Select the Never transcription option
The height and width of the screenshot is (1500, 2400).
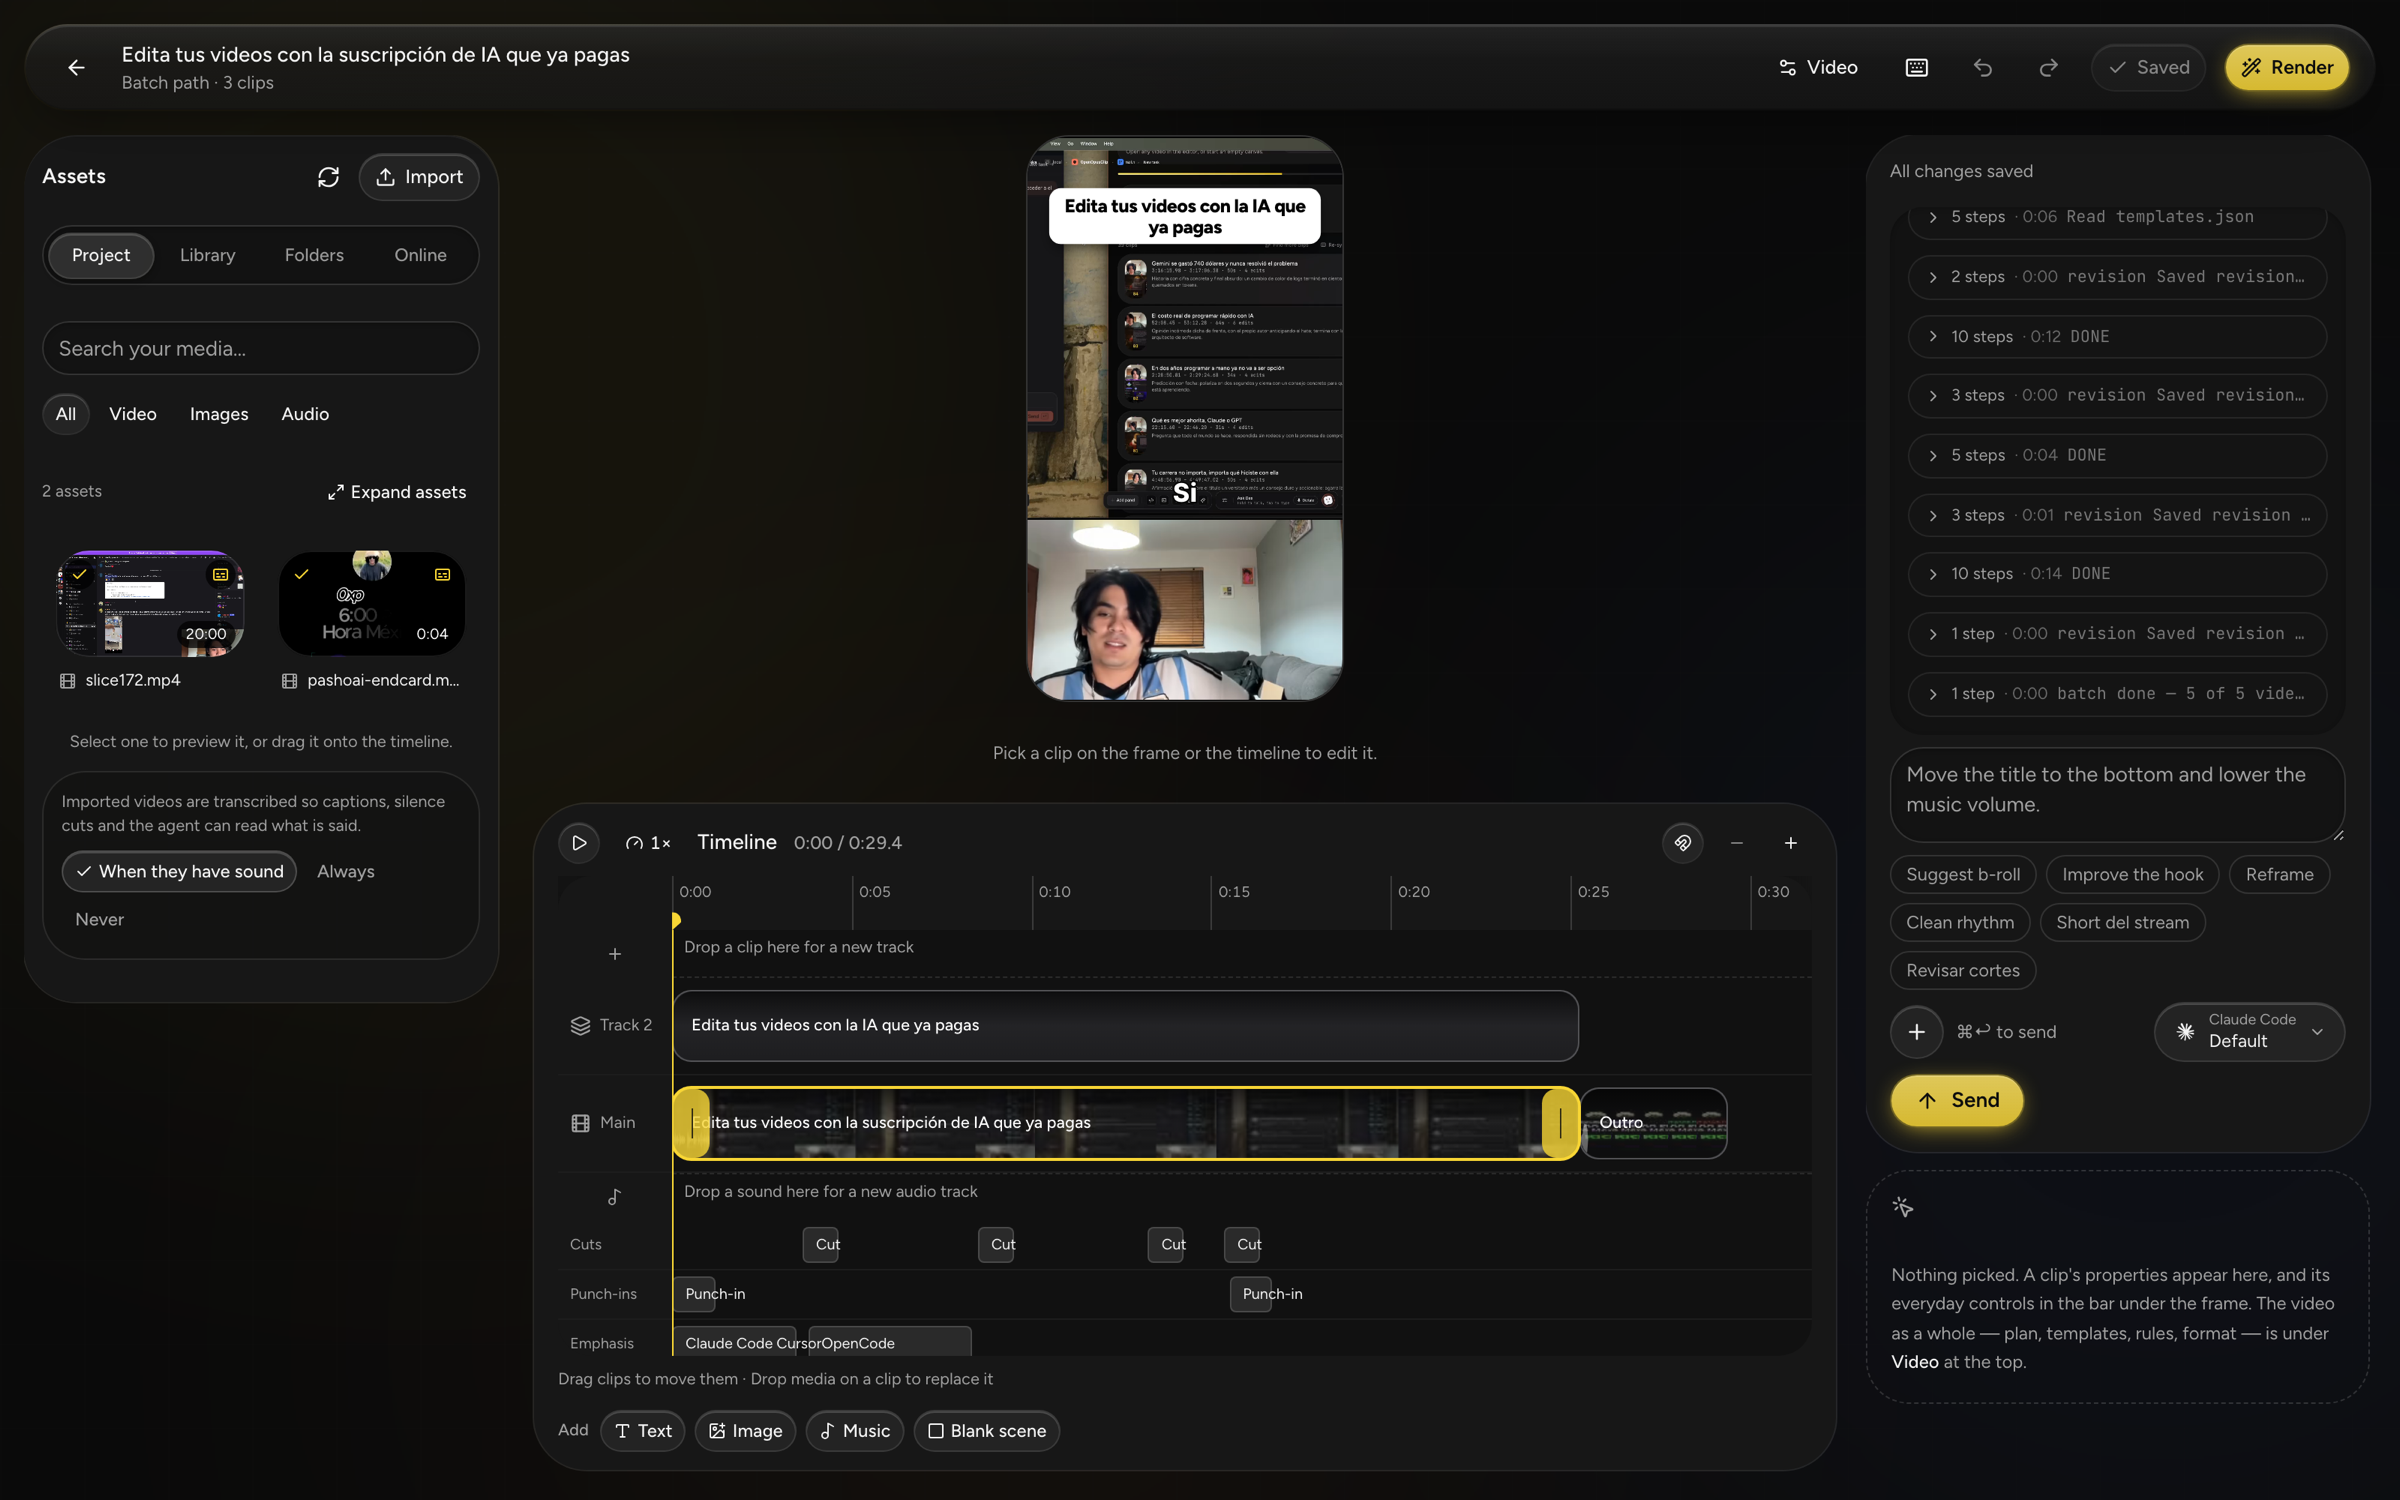pyautogui.click(x=99, y=919)
